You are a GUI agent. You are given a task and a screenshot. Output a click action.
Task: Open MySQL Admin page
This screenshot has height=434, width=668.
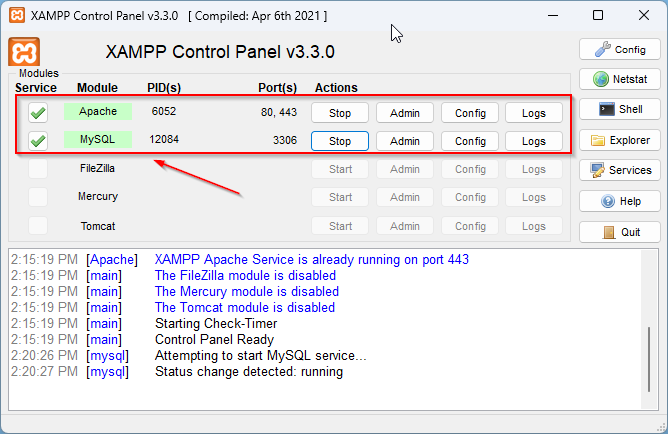[405, 141]
